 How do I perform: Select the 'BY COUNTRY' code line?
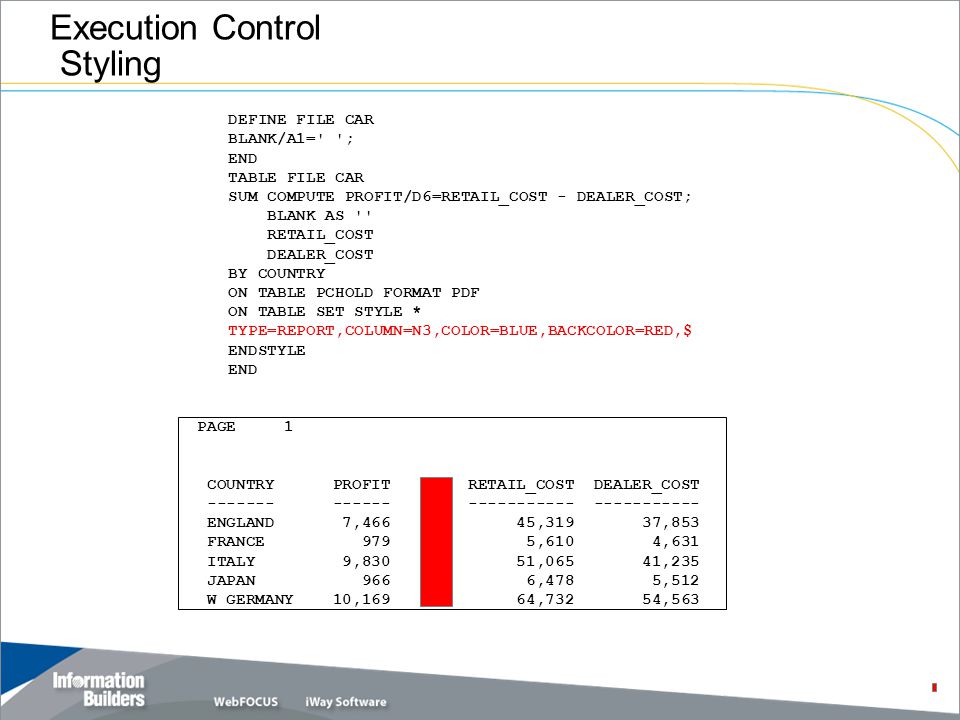276,273
